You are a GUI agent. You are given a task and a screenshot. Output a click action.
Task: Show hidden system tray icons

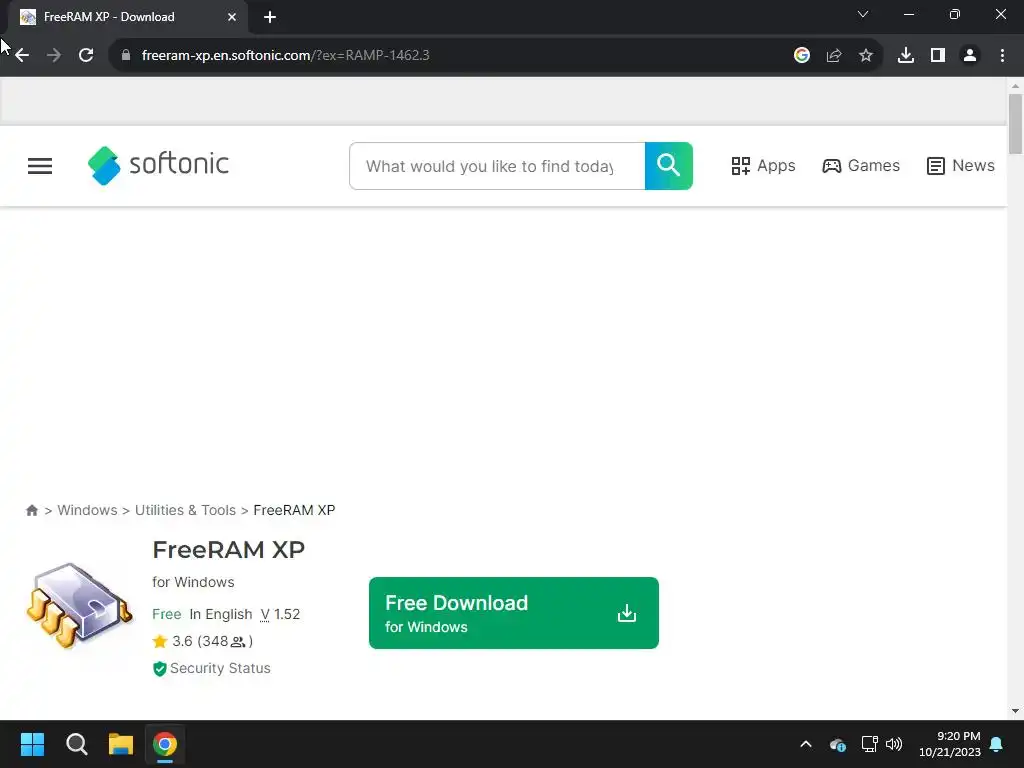[806, 744]
